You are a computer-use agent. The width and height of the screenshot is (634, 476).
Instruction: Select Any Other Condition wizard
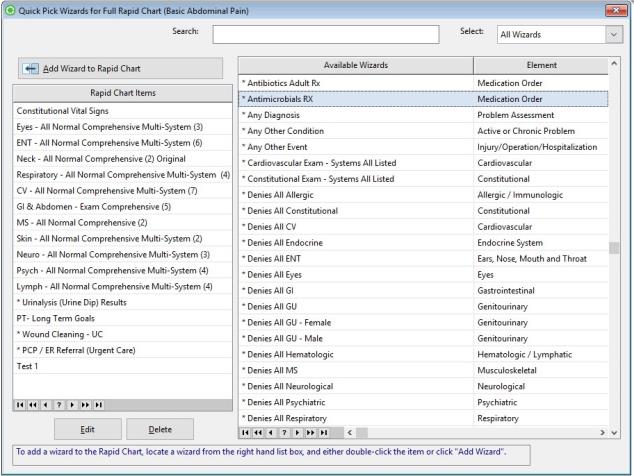click(x=423, y=131)
